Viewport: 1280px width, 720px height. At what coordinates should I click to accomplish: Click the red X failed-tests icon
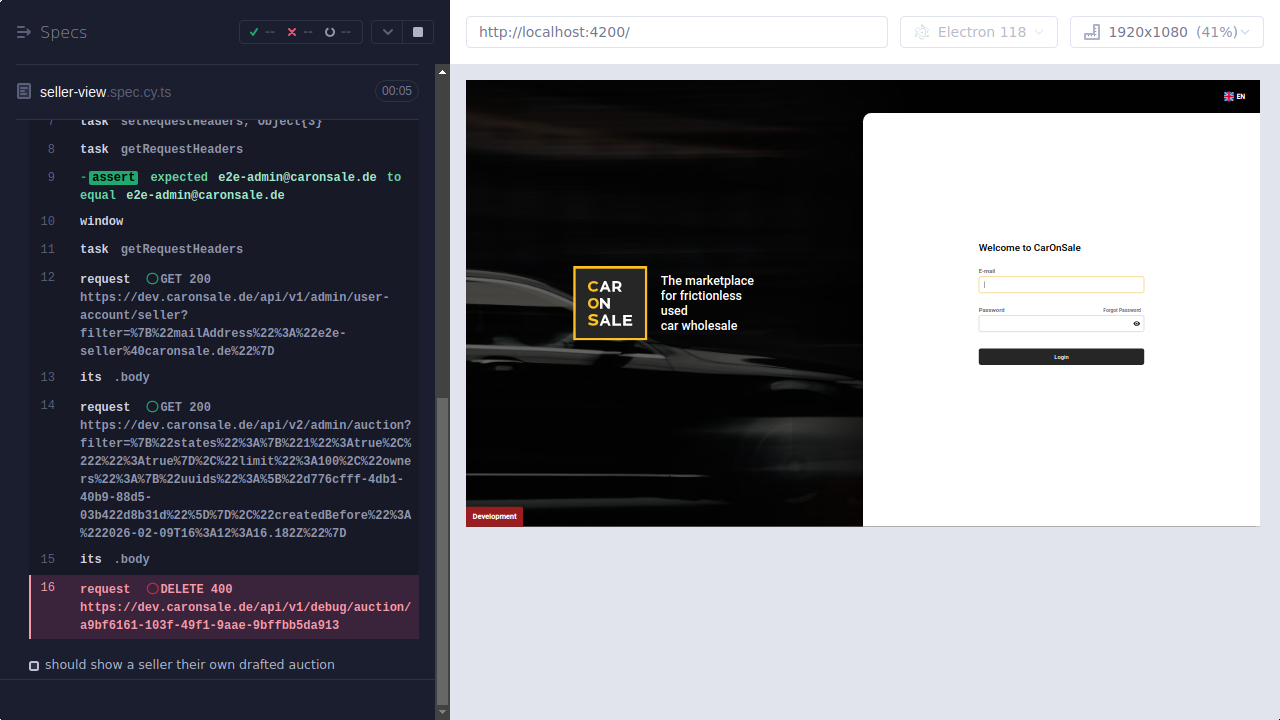click(x=293, y=31)
